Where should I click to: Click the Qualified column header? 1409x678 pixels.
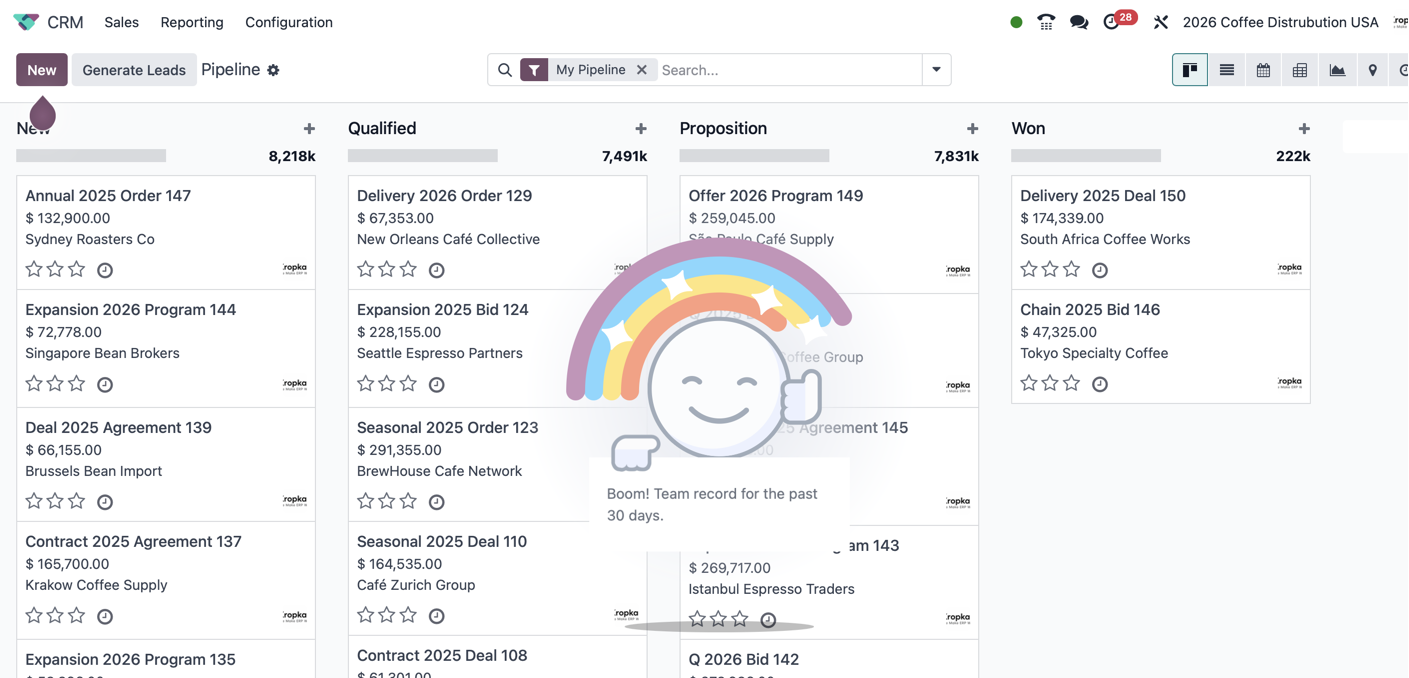point(382,128)
